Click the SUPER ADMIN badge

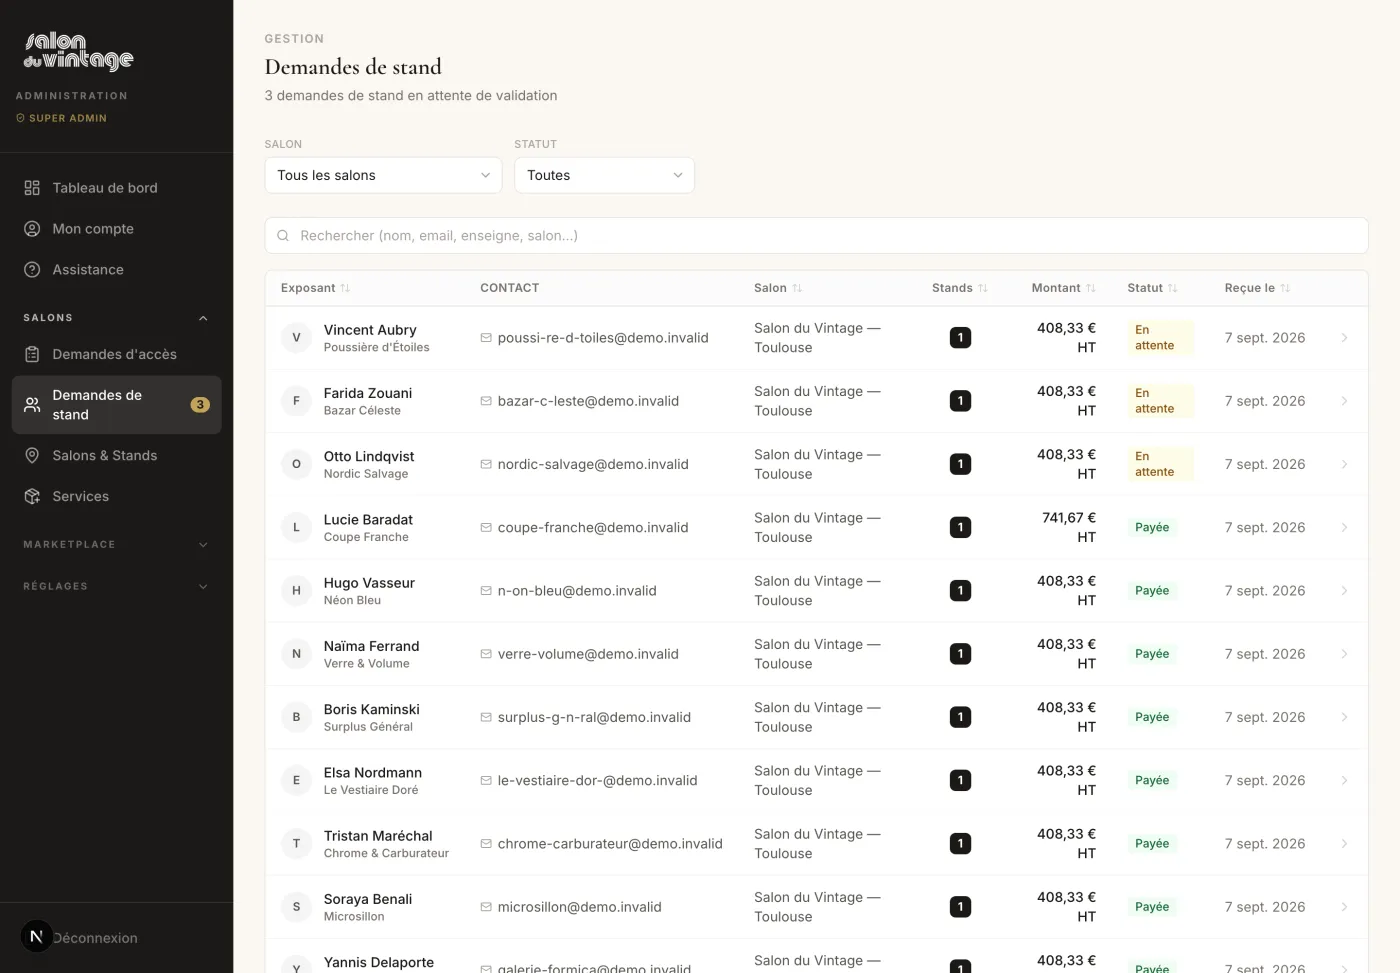(61, 118)
